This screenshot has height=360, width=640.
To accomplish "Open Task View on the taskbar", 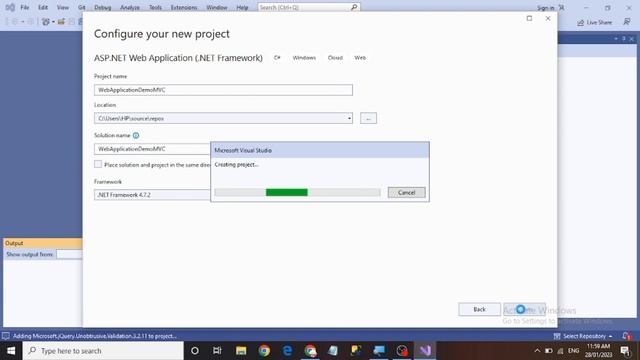I will point(217,351).
